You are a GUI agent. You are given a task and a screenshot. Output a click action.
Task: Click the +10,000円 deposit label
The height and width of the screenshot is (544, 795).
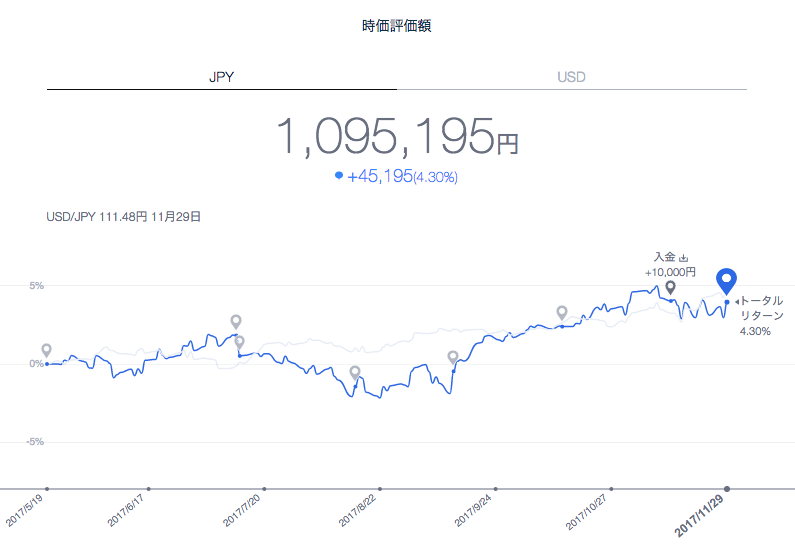tap(670, 272)
